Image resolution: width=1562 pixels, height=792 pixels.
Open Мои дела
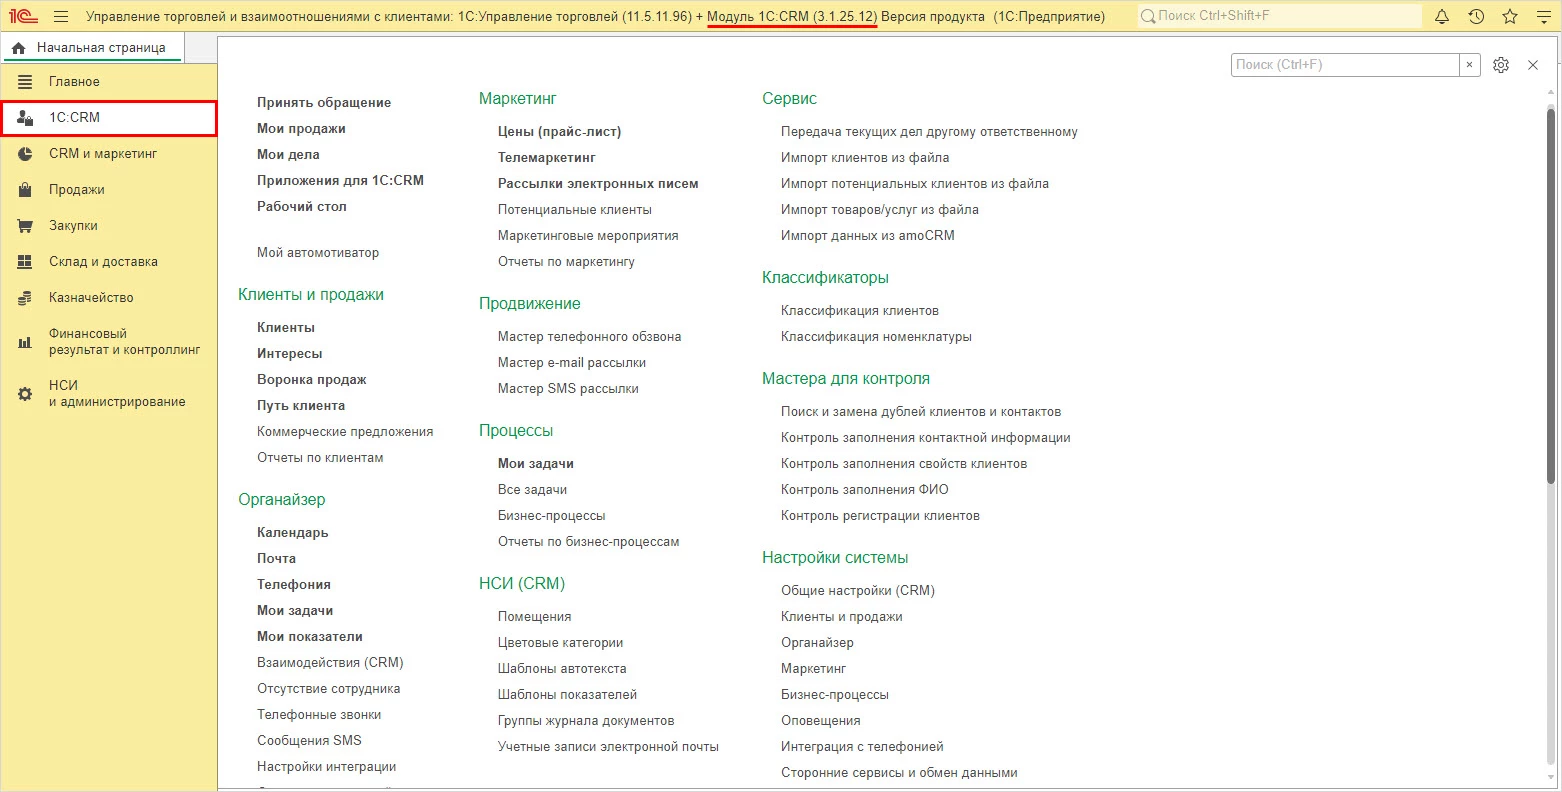pyautogui.click(x=288, y=155)
